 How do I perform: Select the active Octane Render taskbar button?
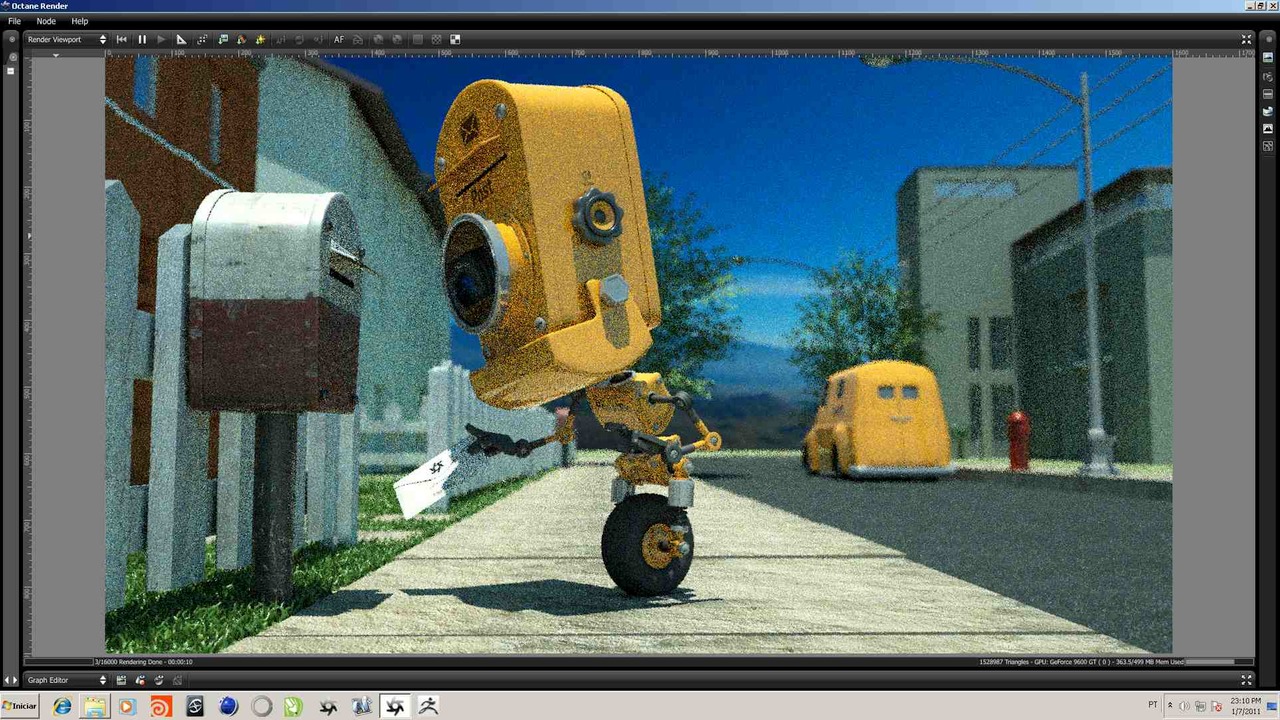click(x=395, y=707)
